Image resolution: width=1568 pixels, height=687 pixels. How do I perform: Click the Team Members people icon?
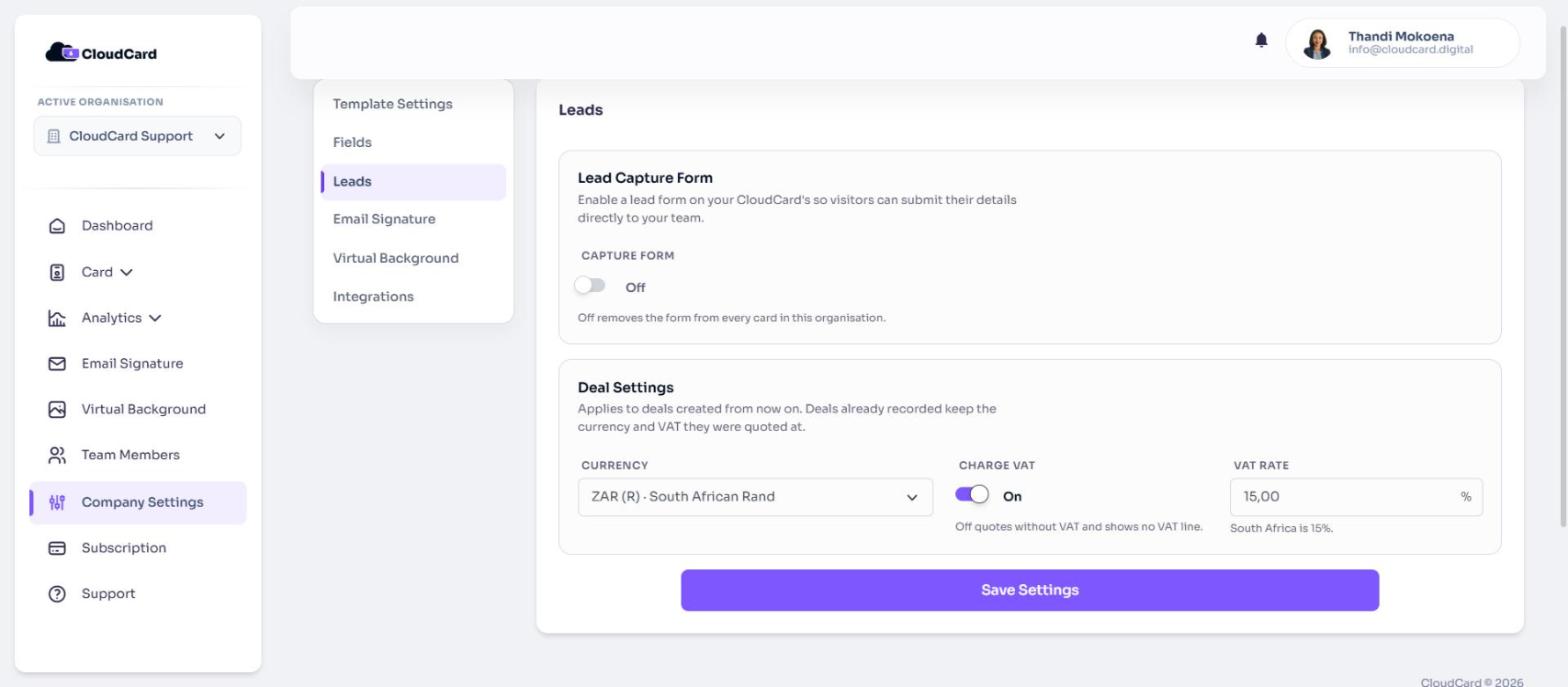[x=57, y=455]
